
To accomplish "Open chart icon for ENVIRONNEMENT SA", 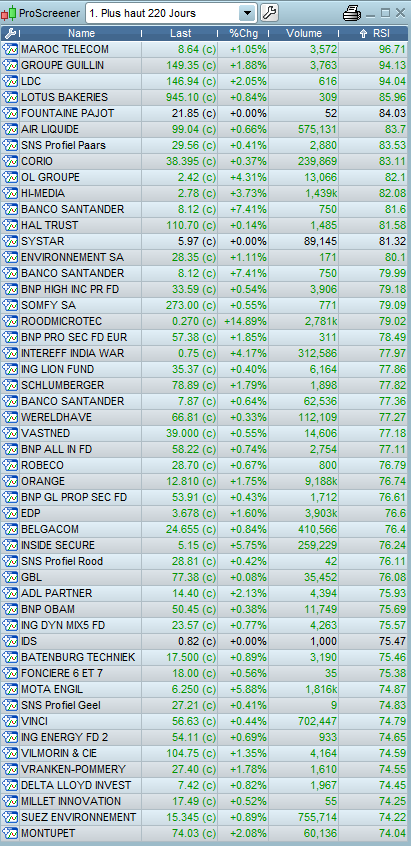I will point(10,257).
